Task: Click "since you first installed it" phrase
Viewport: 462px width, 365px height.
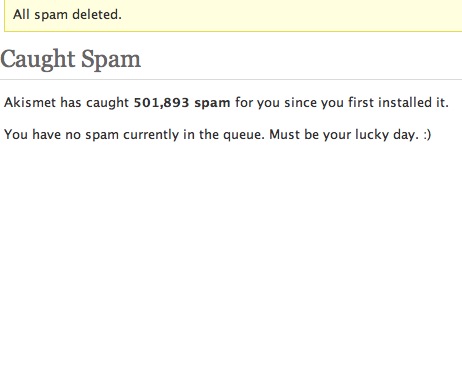Action: point(366,102)
